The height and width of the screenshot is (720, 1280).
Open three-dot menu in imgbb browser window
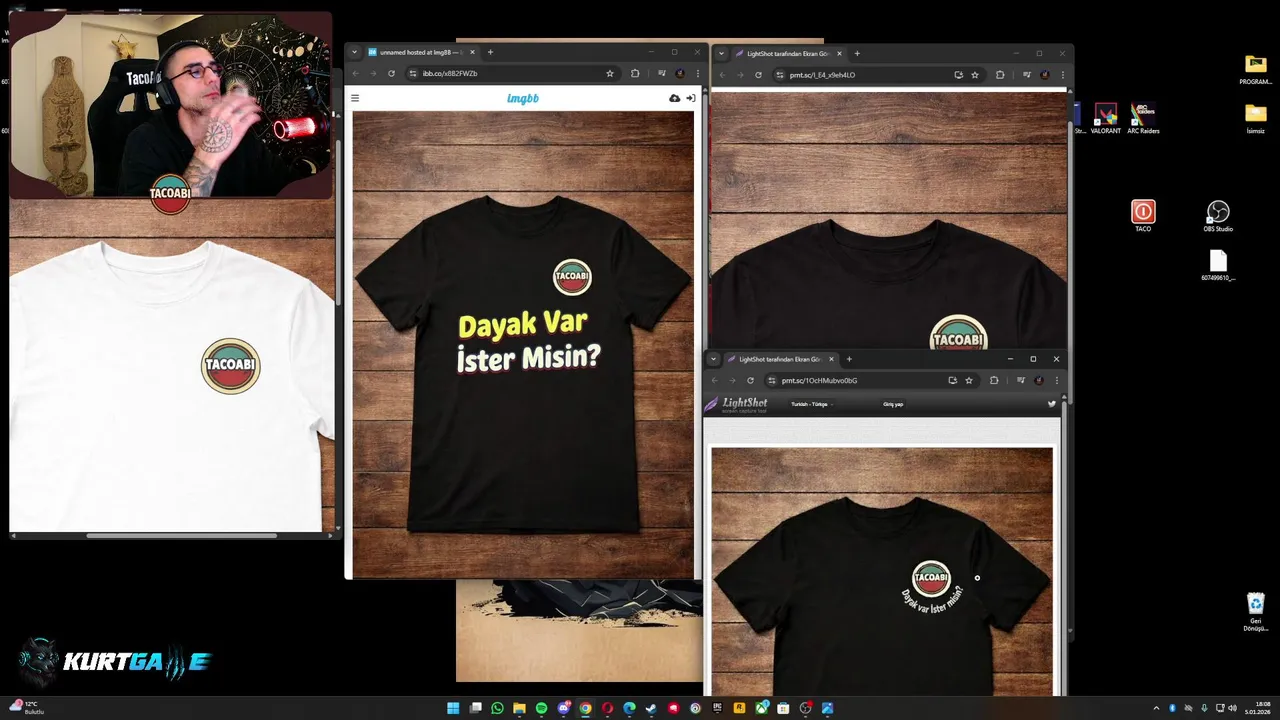(697, 73)
